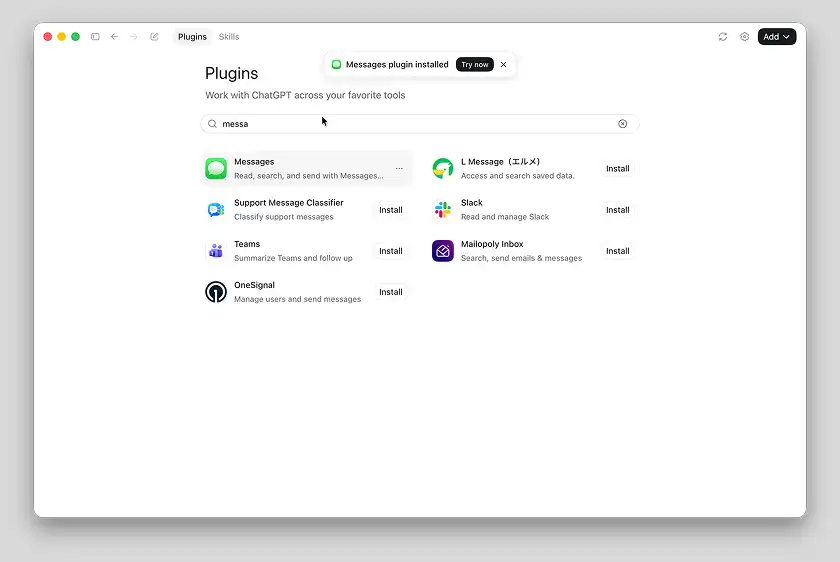The width and height of the screenshot is (840, 562).
Task: Click Try now in the notification
Action: (x=475, y=64)
